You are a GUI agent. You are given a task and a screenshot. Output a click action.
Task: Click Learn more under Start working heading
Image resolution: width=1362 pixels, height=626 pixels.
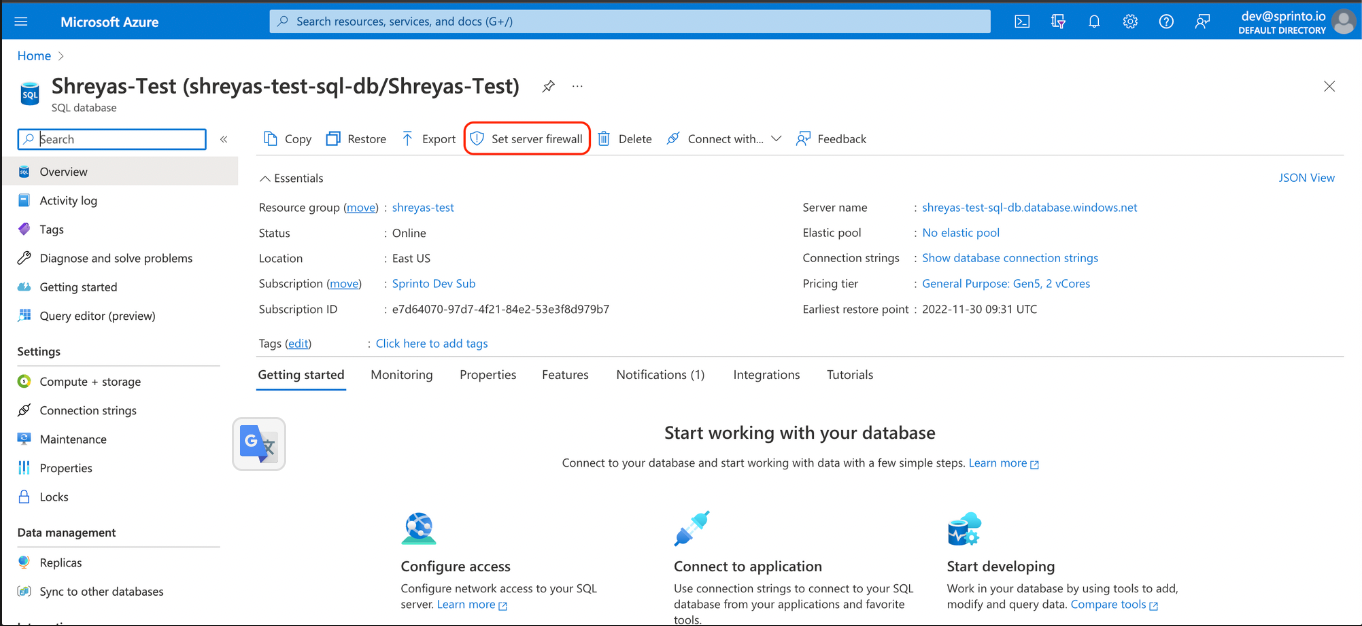pos(1004,464)
